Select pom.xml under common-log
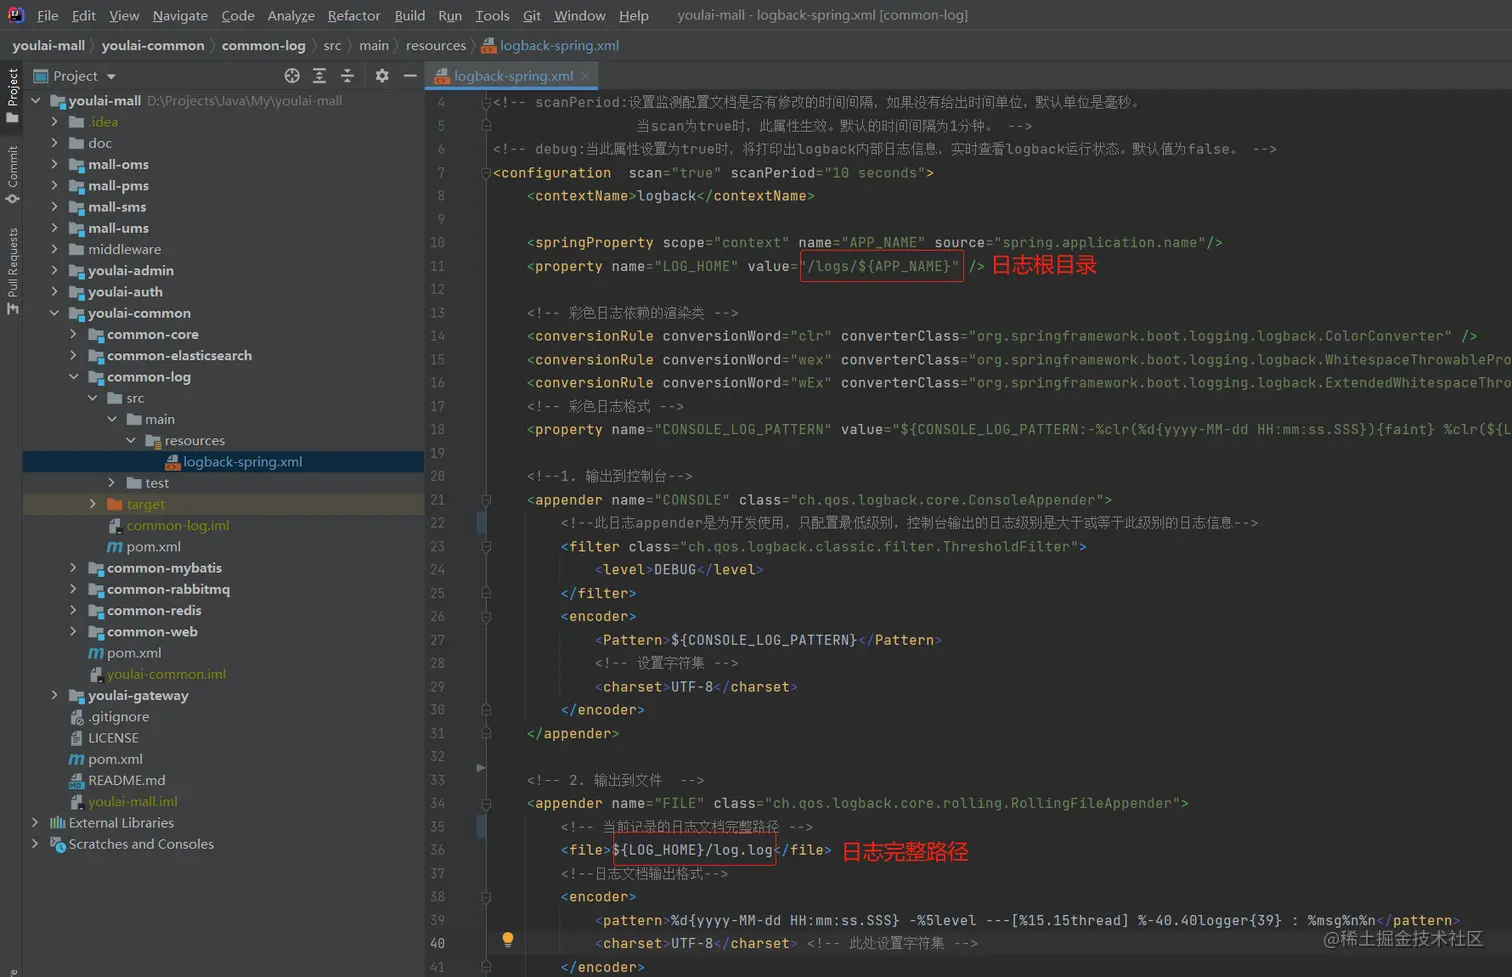Image resolution: width=1512 pixels, height=977 pixels. [153, 547]
